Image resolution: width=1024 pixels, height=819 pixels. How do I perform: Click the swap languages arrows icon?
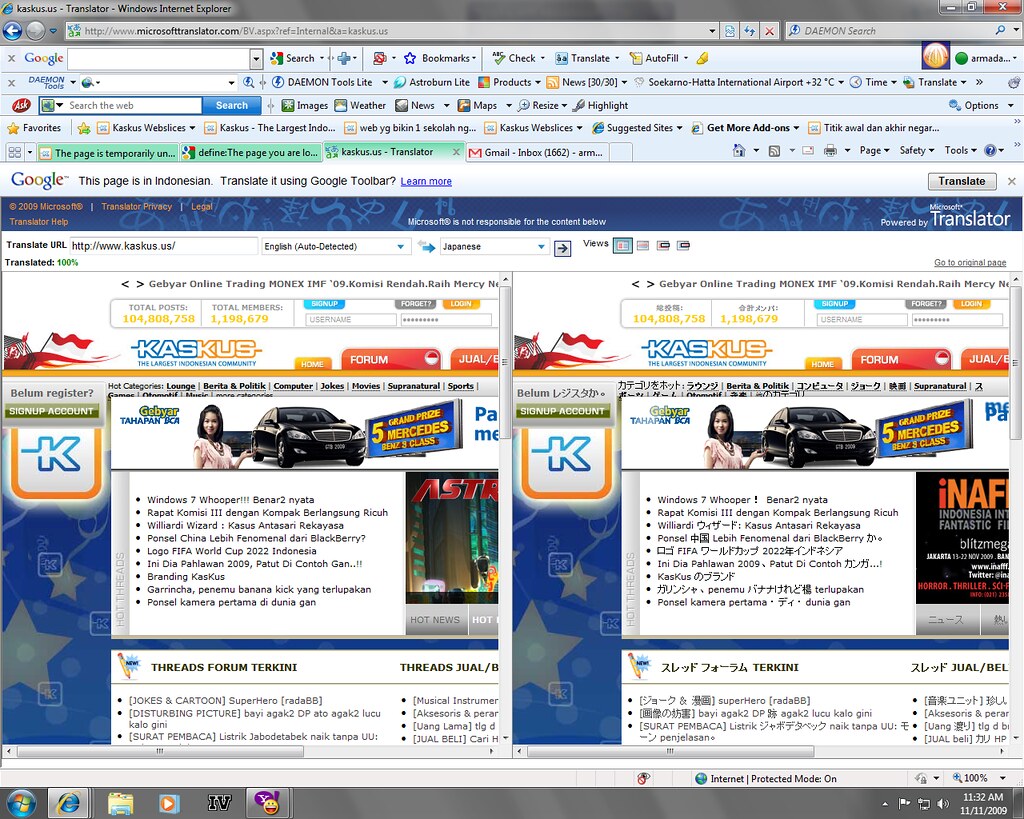click(426, 246)
